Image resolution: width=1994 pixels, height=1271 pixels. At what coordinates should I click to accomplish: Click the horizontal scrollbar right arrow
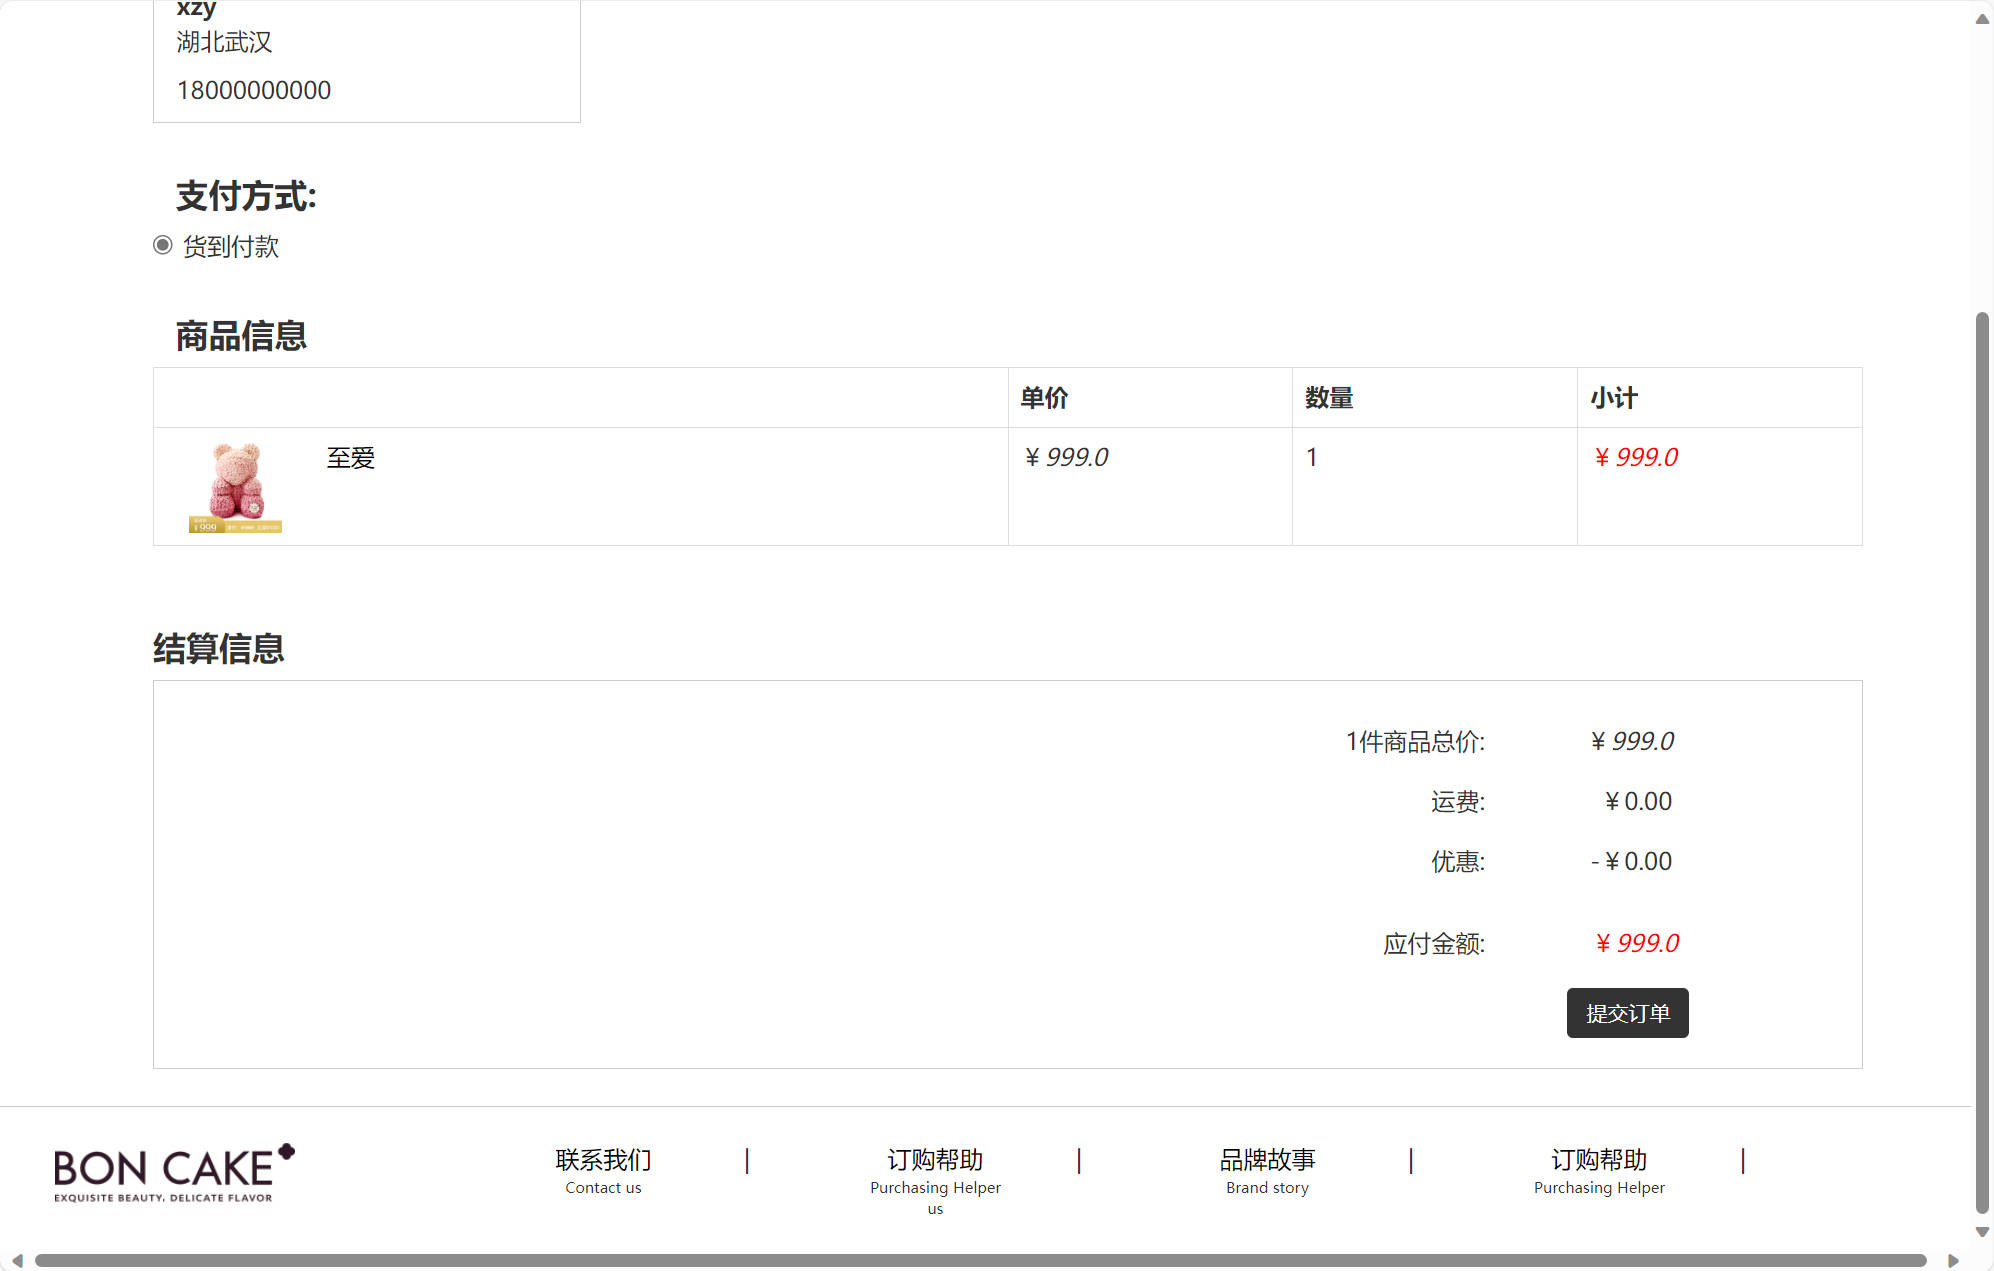click(1952, 1260)
